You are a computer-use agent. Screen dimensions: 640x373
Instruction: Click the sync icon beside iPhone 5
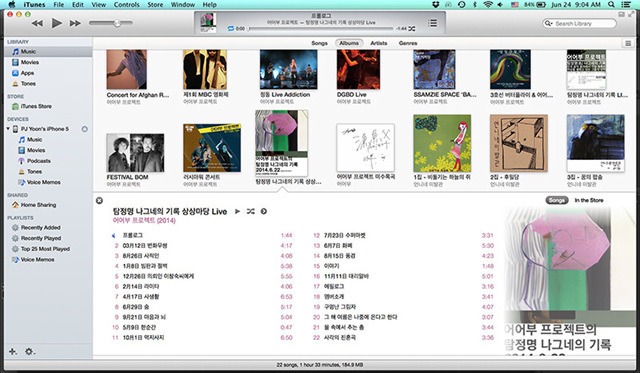(x=84, y=129)
